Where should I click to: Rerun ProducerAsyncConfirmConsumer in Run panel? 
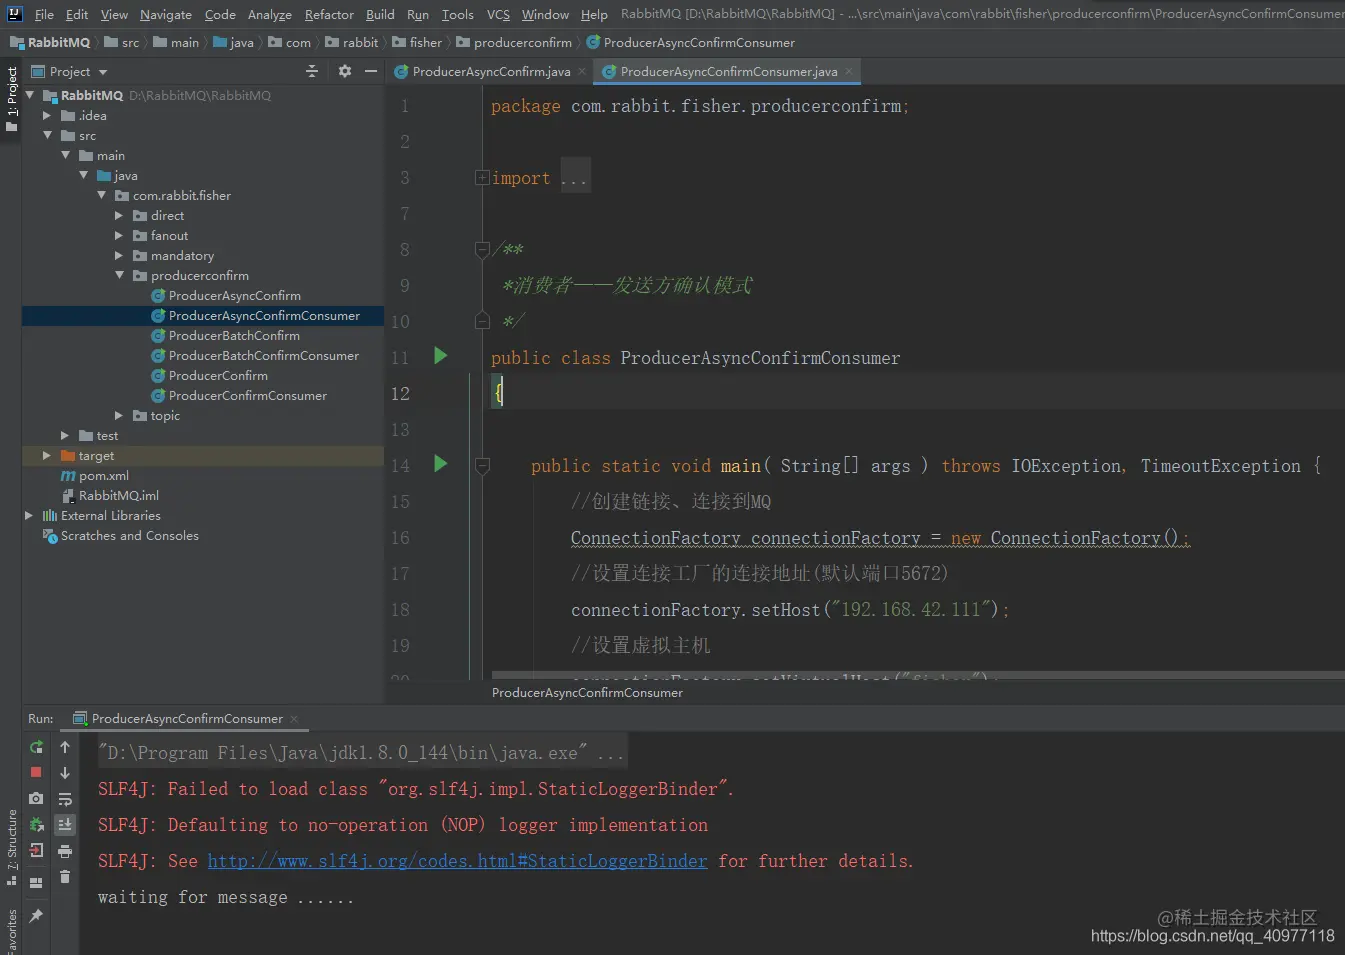click(x=36, y=747)
